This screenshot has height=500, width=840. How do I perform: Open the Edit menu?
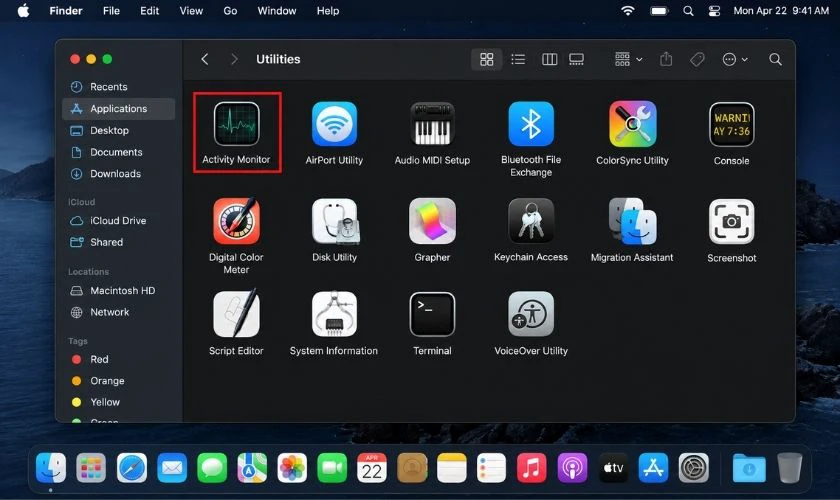pyautogui.click(x=149, y=11)
